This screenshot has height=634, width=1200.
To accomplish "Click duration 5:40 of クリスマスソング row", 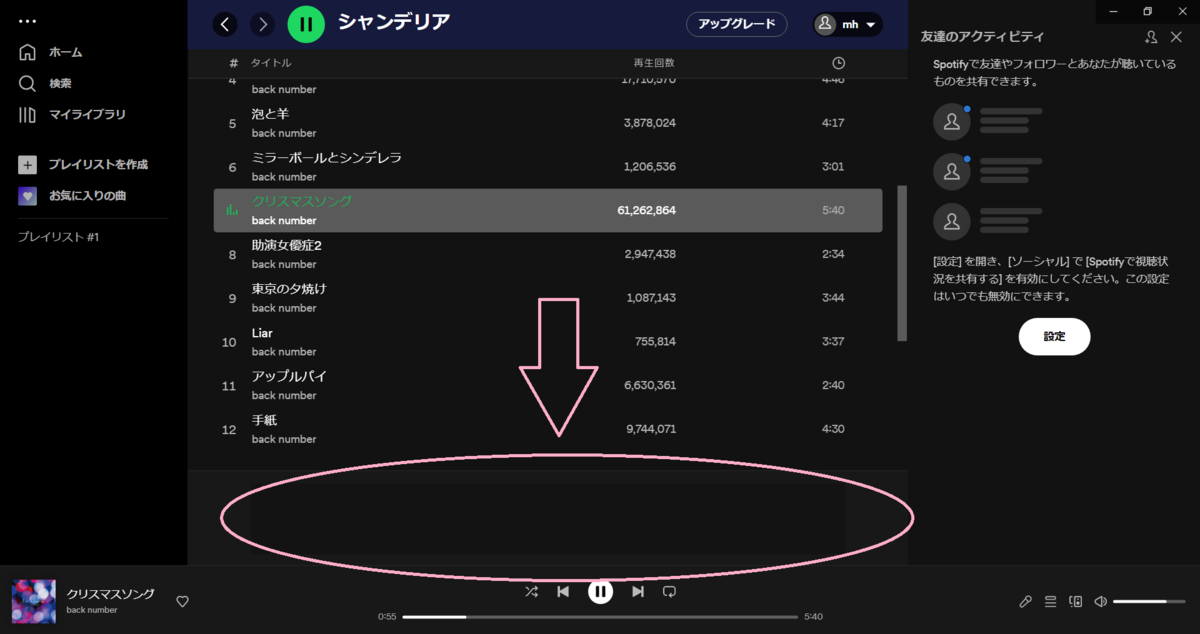I will click(833, 211).
